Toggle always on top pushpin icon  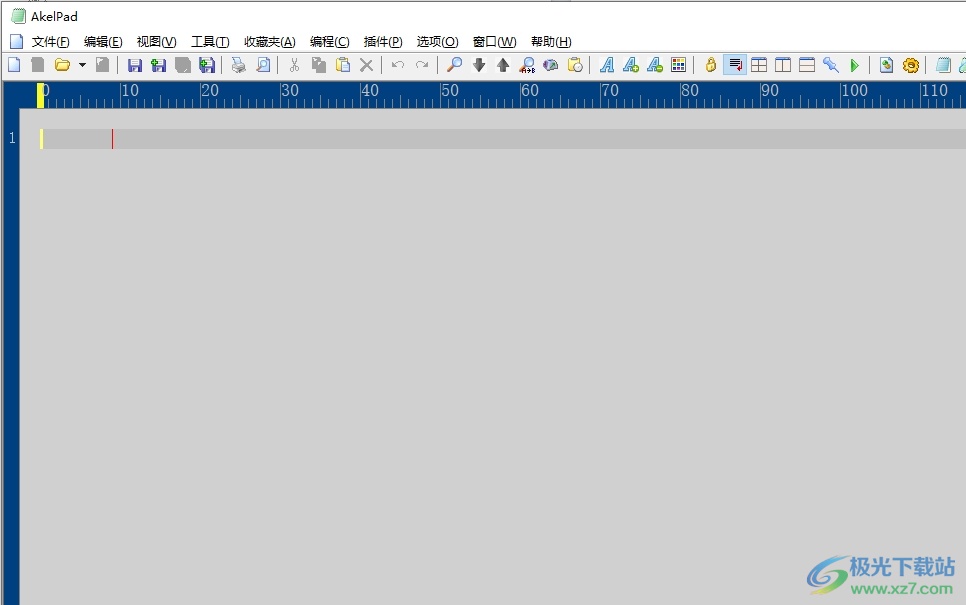point(831,65)
